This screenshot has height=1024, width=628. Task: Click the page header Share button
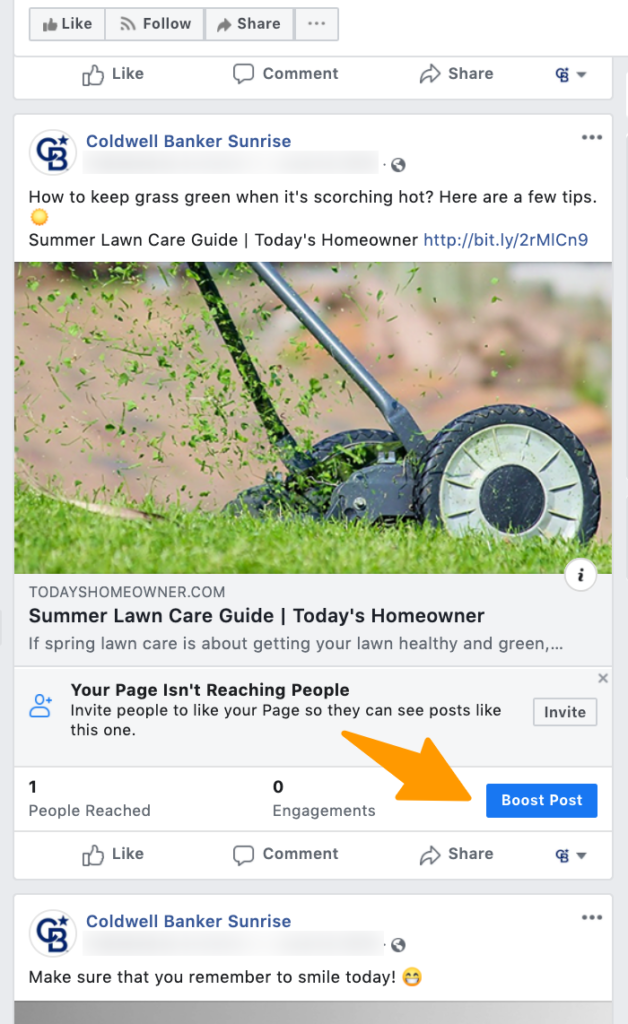point(249,24)
